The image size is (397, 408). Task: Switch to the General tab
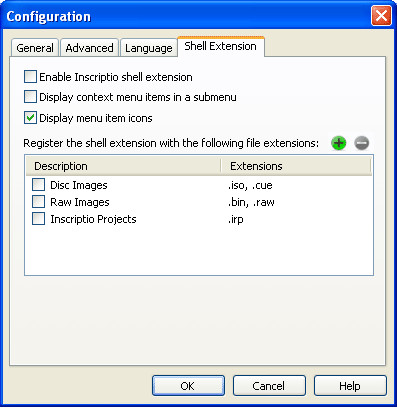(35, 48)
